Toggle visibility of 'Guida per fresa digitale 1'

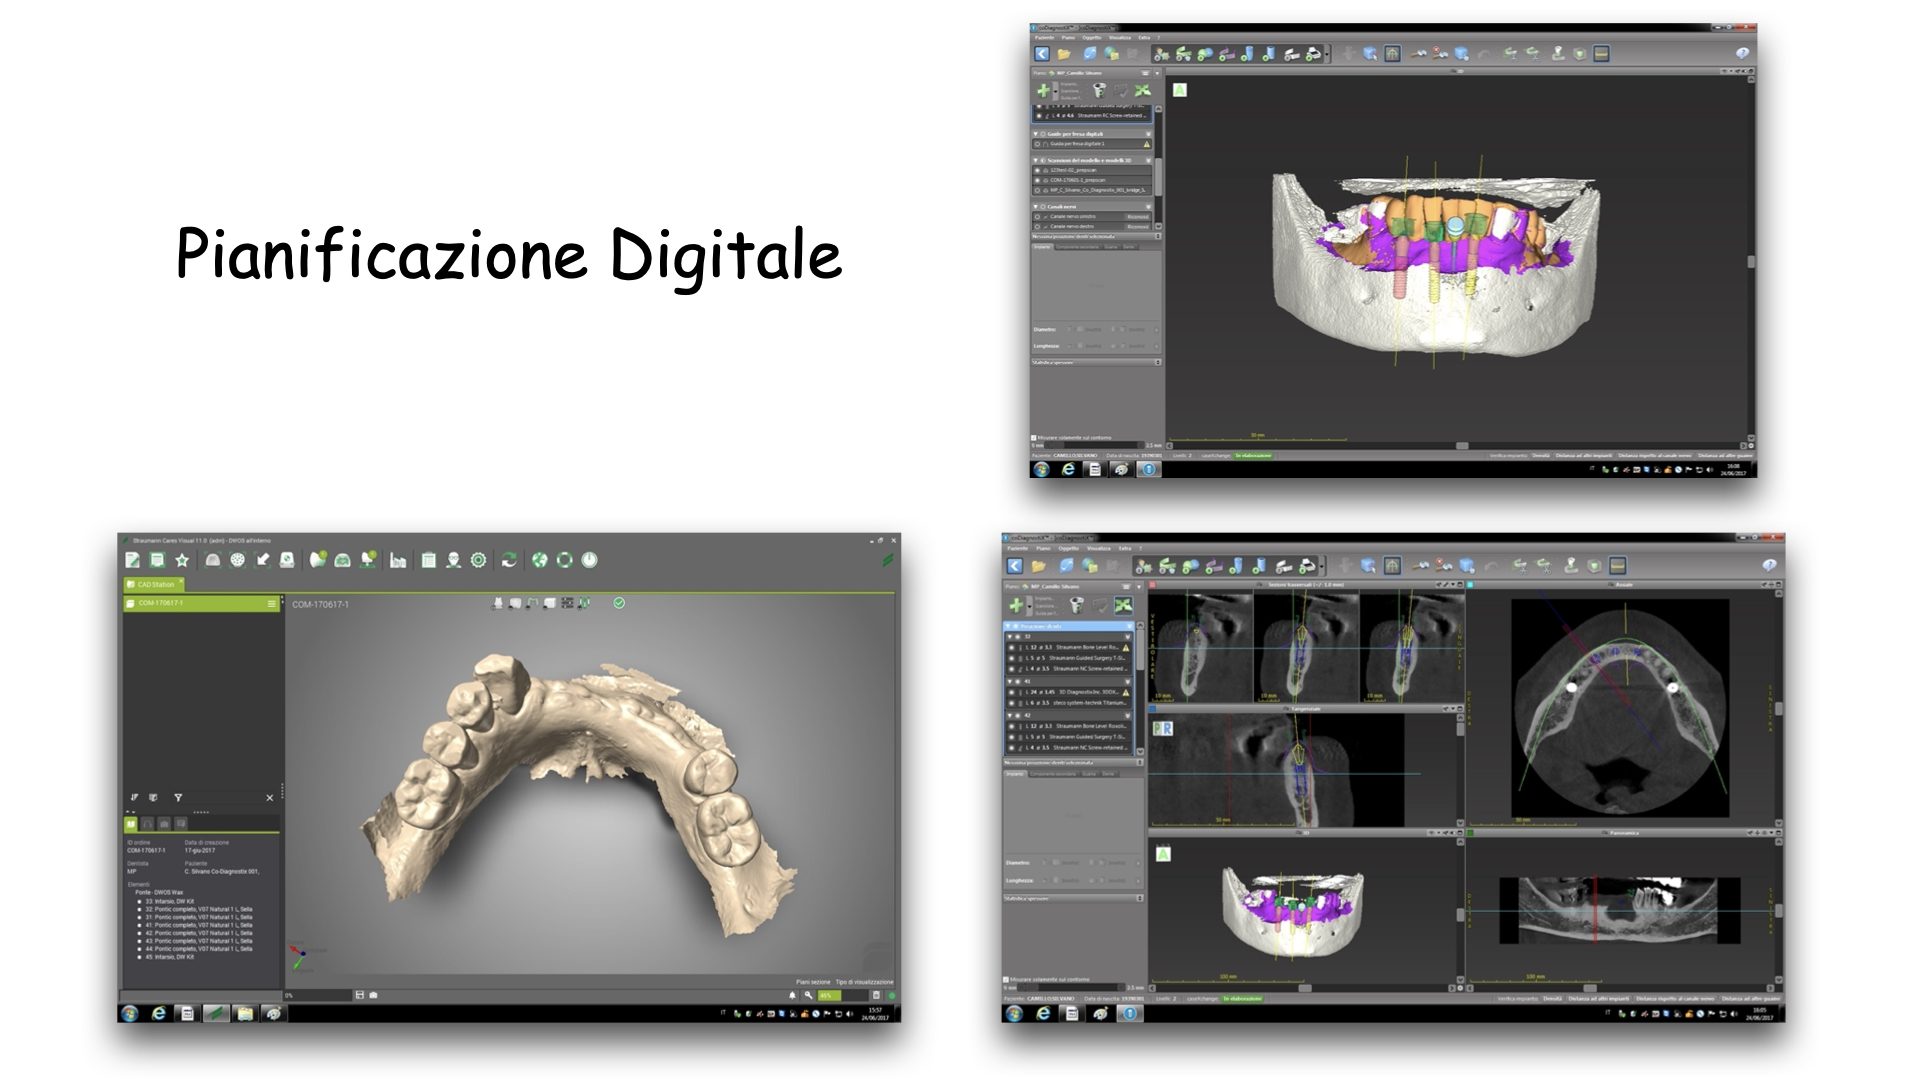coord(1037,144)
